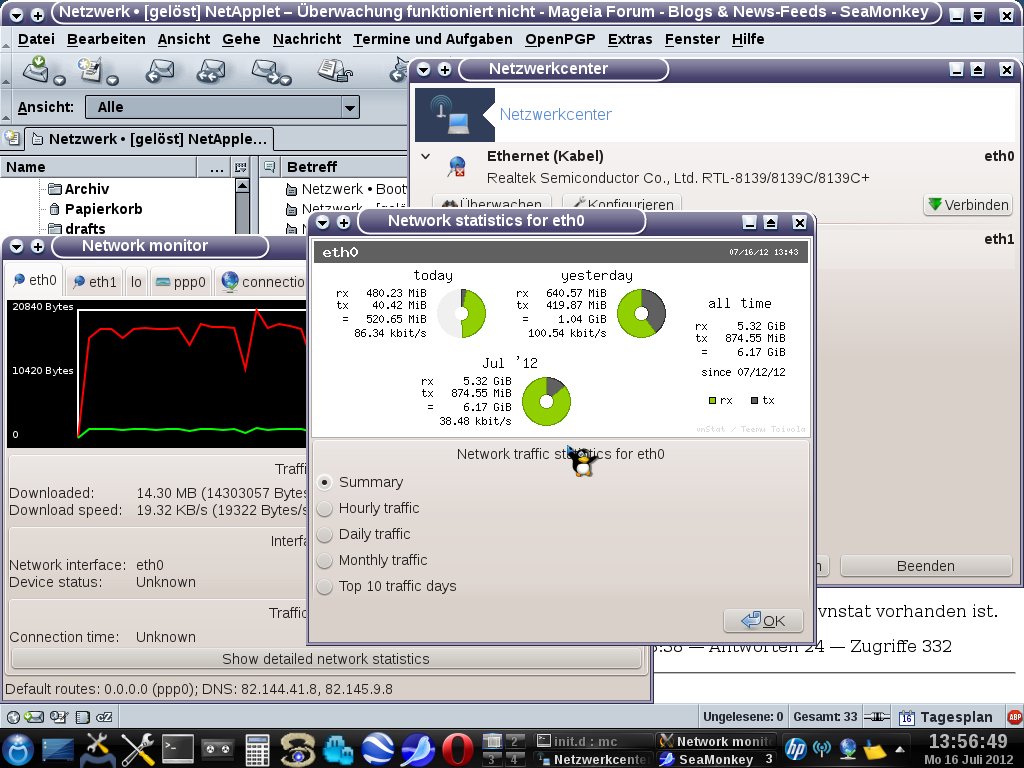The width and height of the screenshot is (1024, 768).
Task: Launch the terminal from the panel
Action: (178, 749)
